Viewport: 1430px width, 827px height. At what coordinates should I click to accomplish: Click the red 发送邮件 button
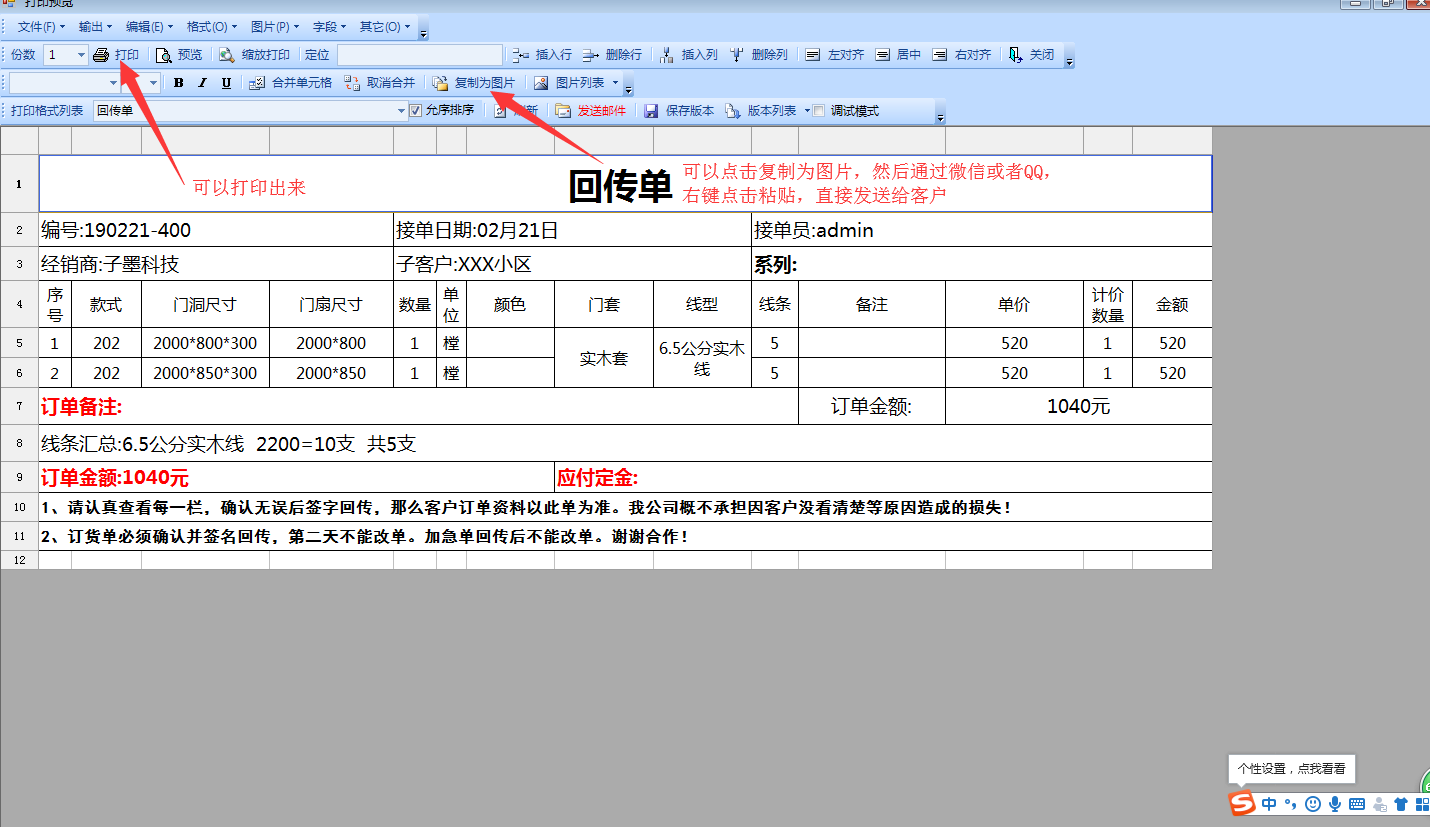coord(601,111)
